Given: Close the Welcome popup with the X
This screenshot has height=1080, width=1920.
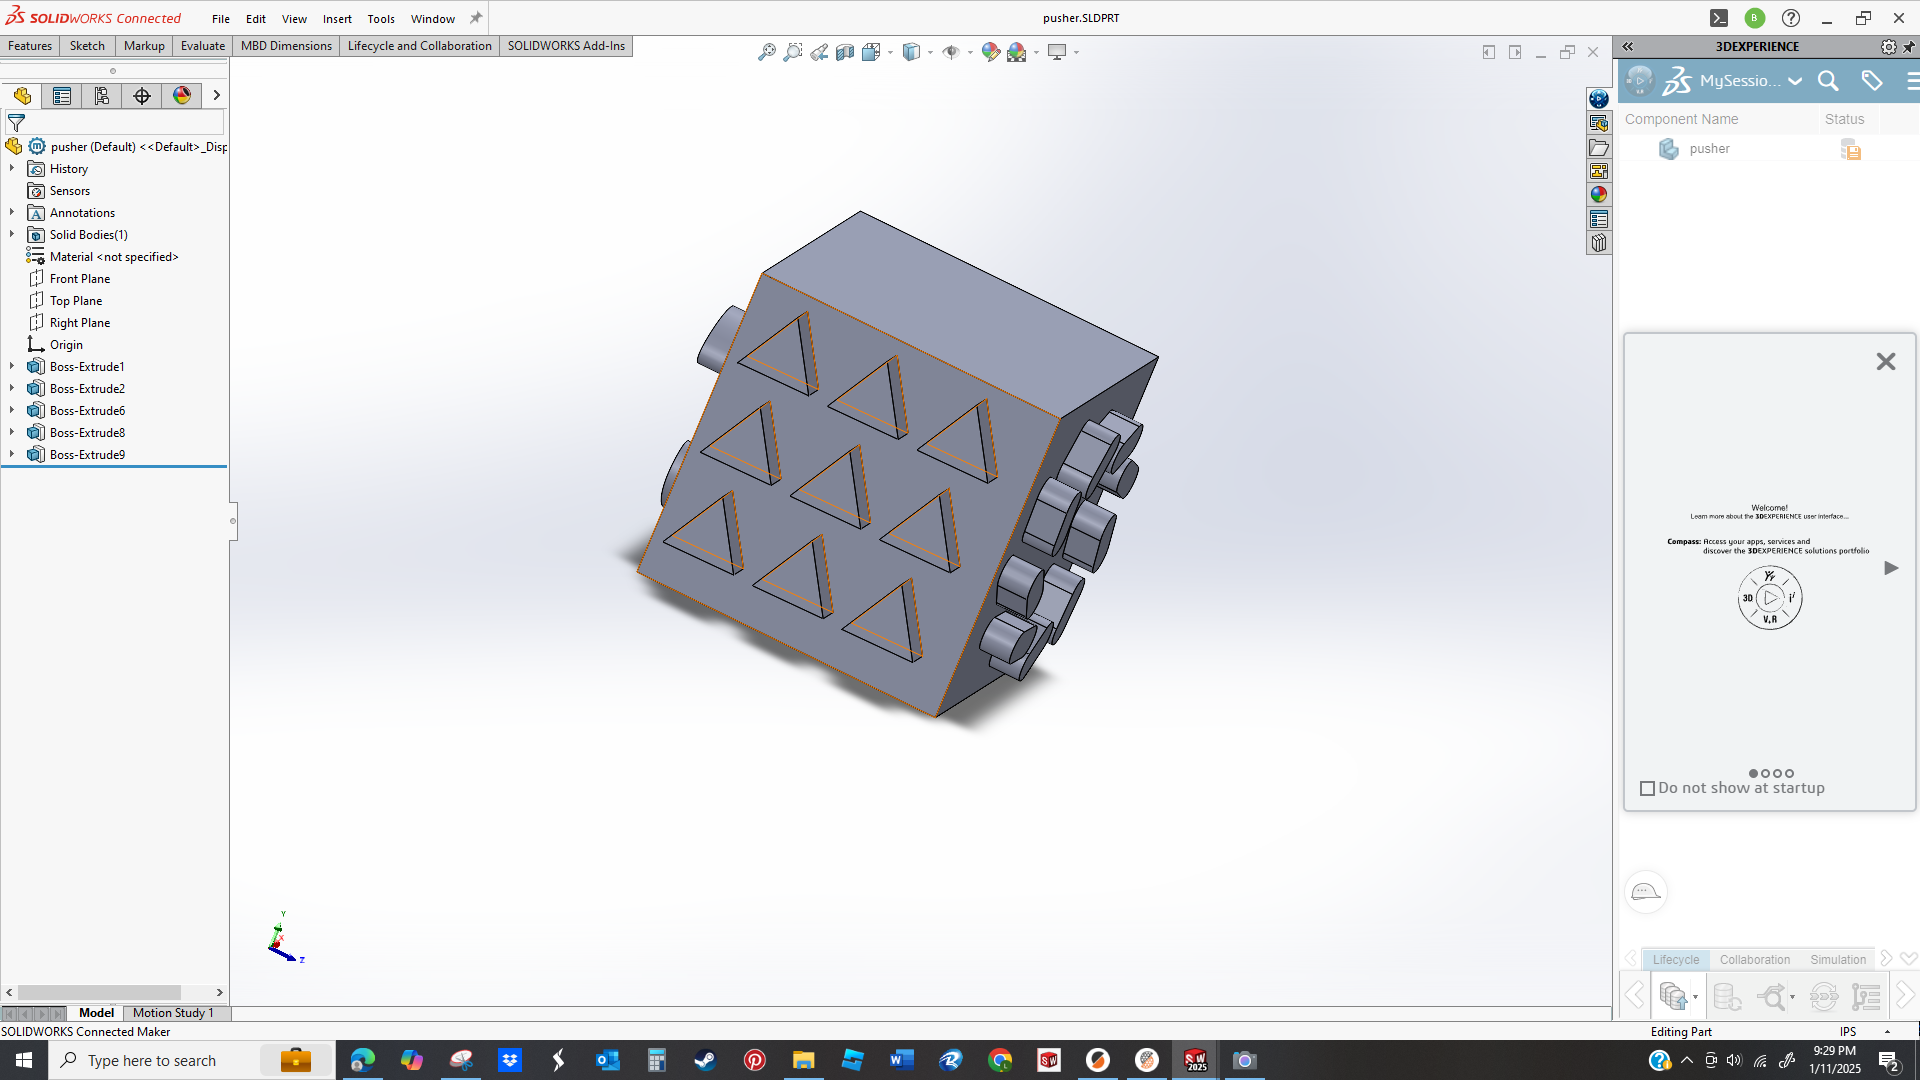Looking at the screenshot, I should pos(1886,362).
